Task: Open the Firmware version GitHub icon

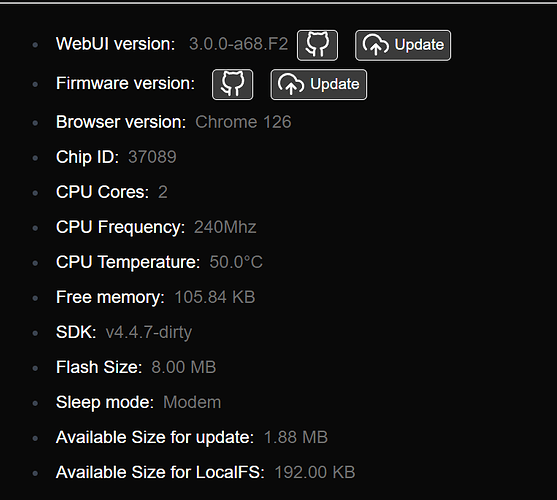Action: [233, 85]
